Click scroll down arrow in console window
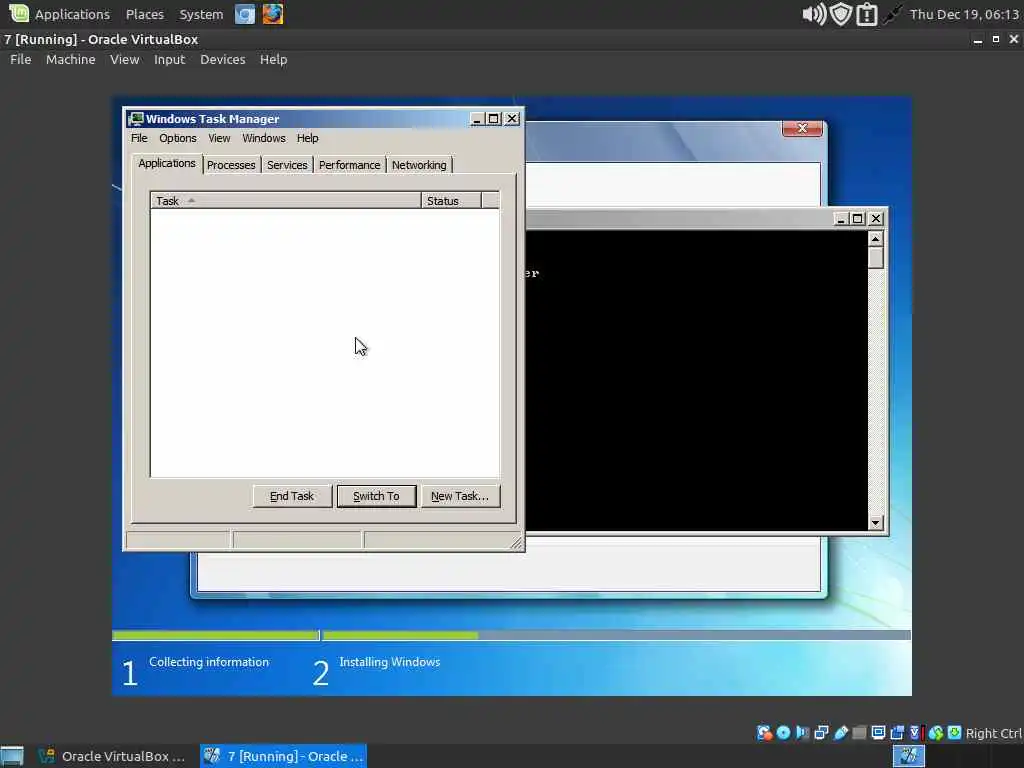The image size is (1024, 768). coord(876,522)
